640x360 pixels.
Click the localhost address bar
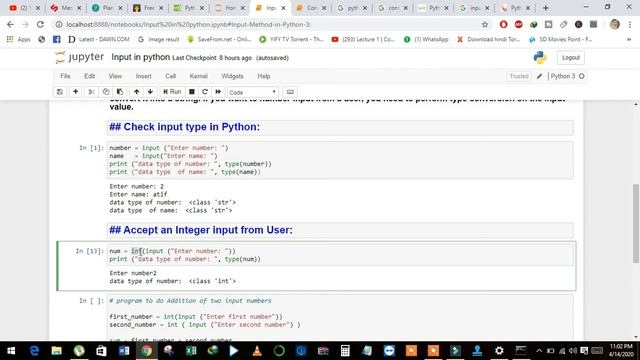pos(269,24)
